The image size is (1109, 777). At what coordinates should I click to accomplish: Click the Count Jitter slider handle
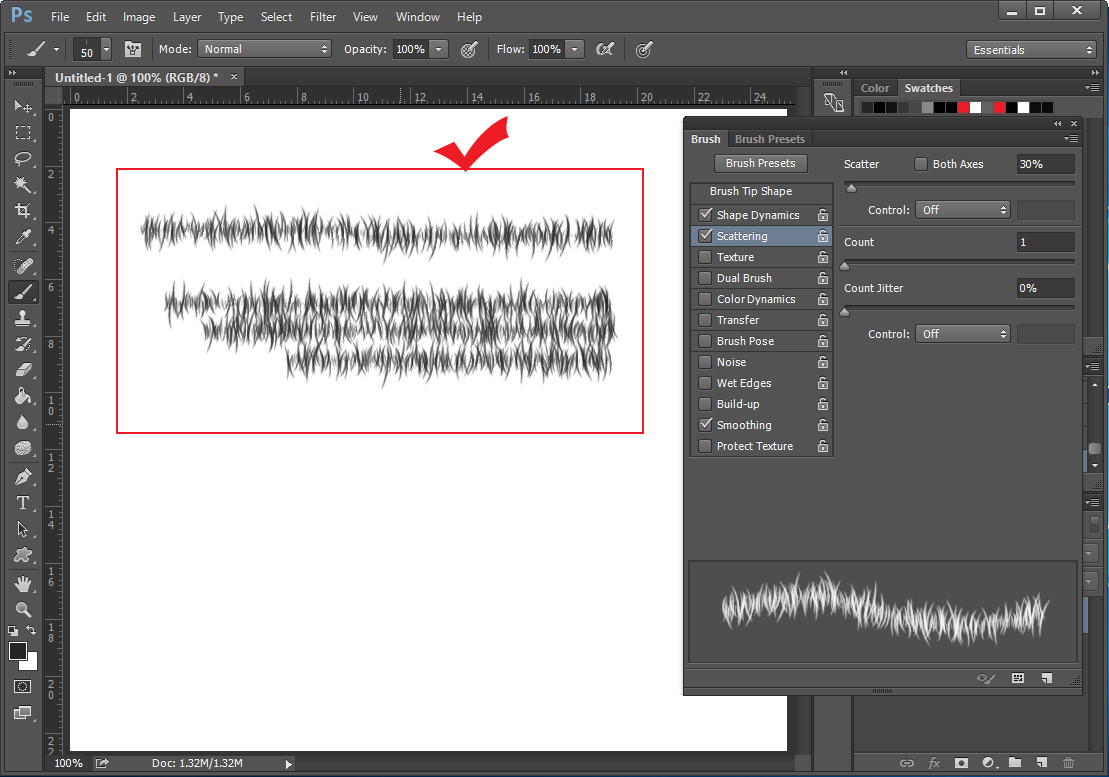(844, 312)
